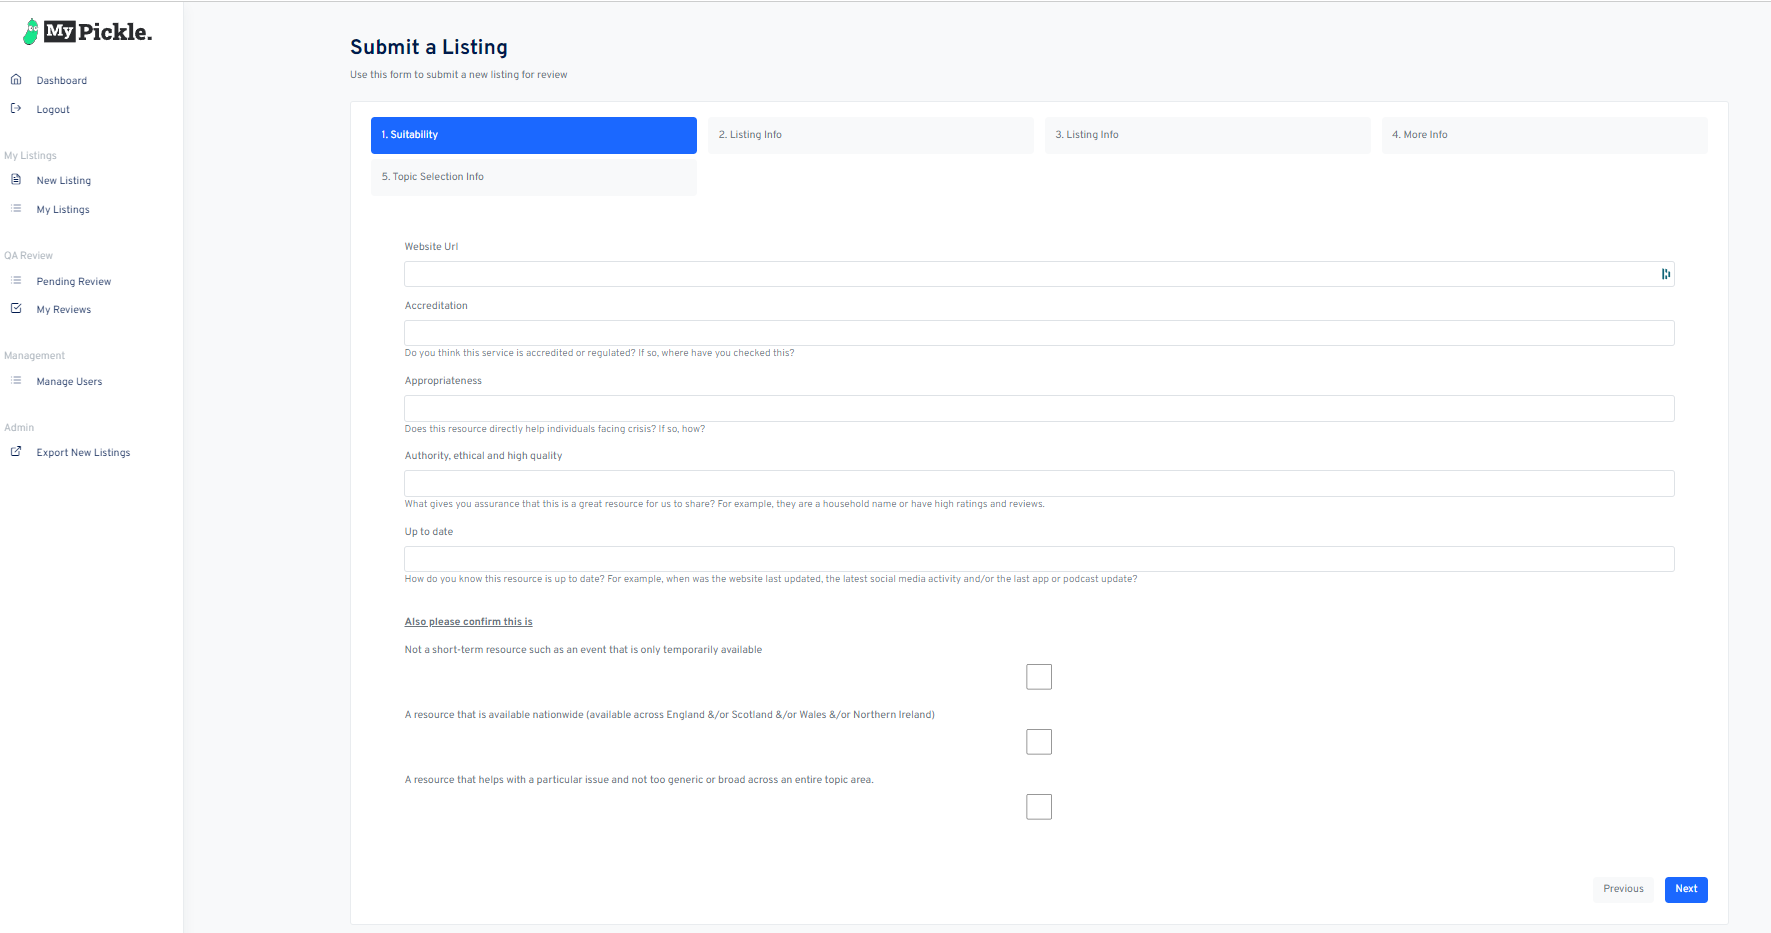Switch to the 3. Listing Info tab
Image resolution: width=1771 pixels, height=933 pixels.
coord(1207,135)
